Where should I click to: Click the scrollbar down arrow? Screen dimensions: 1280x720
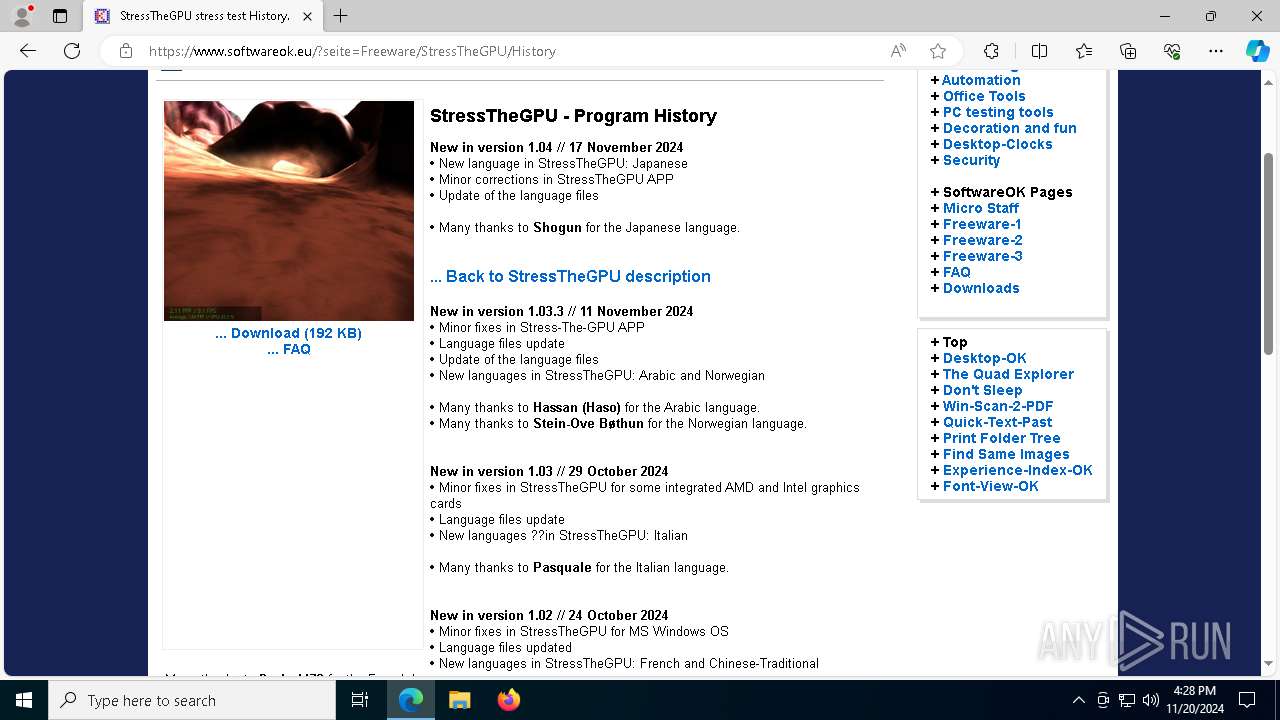(x=1269, y=664)
